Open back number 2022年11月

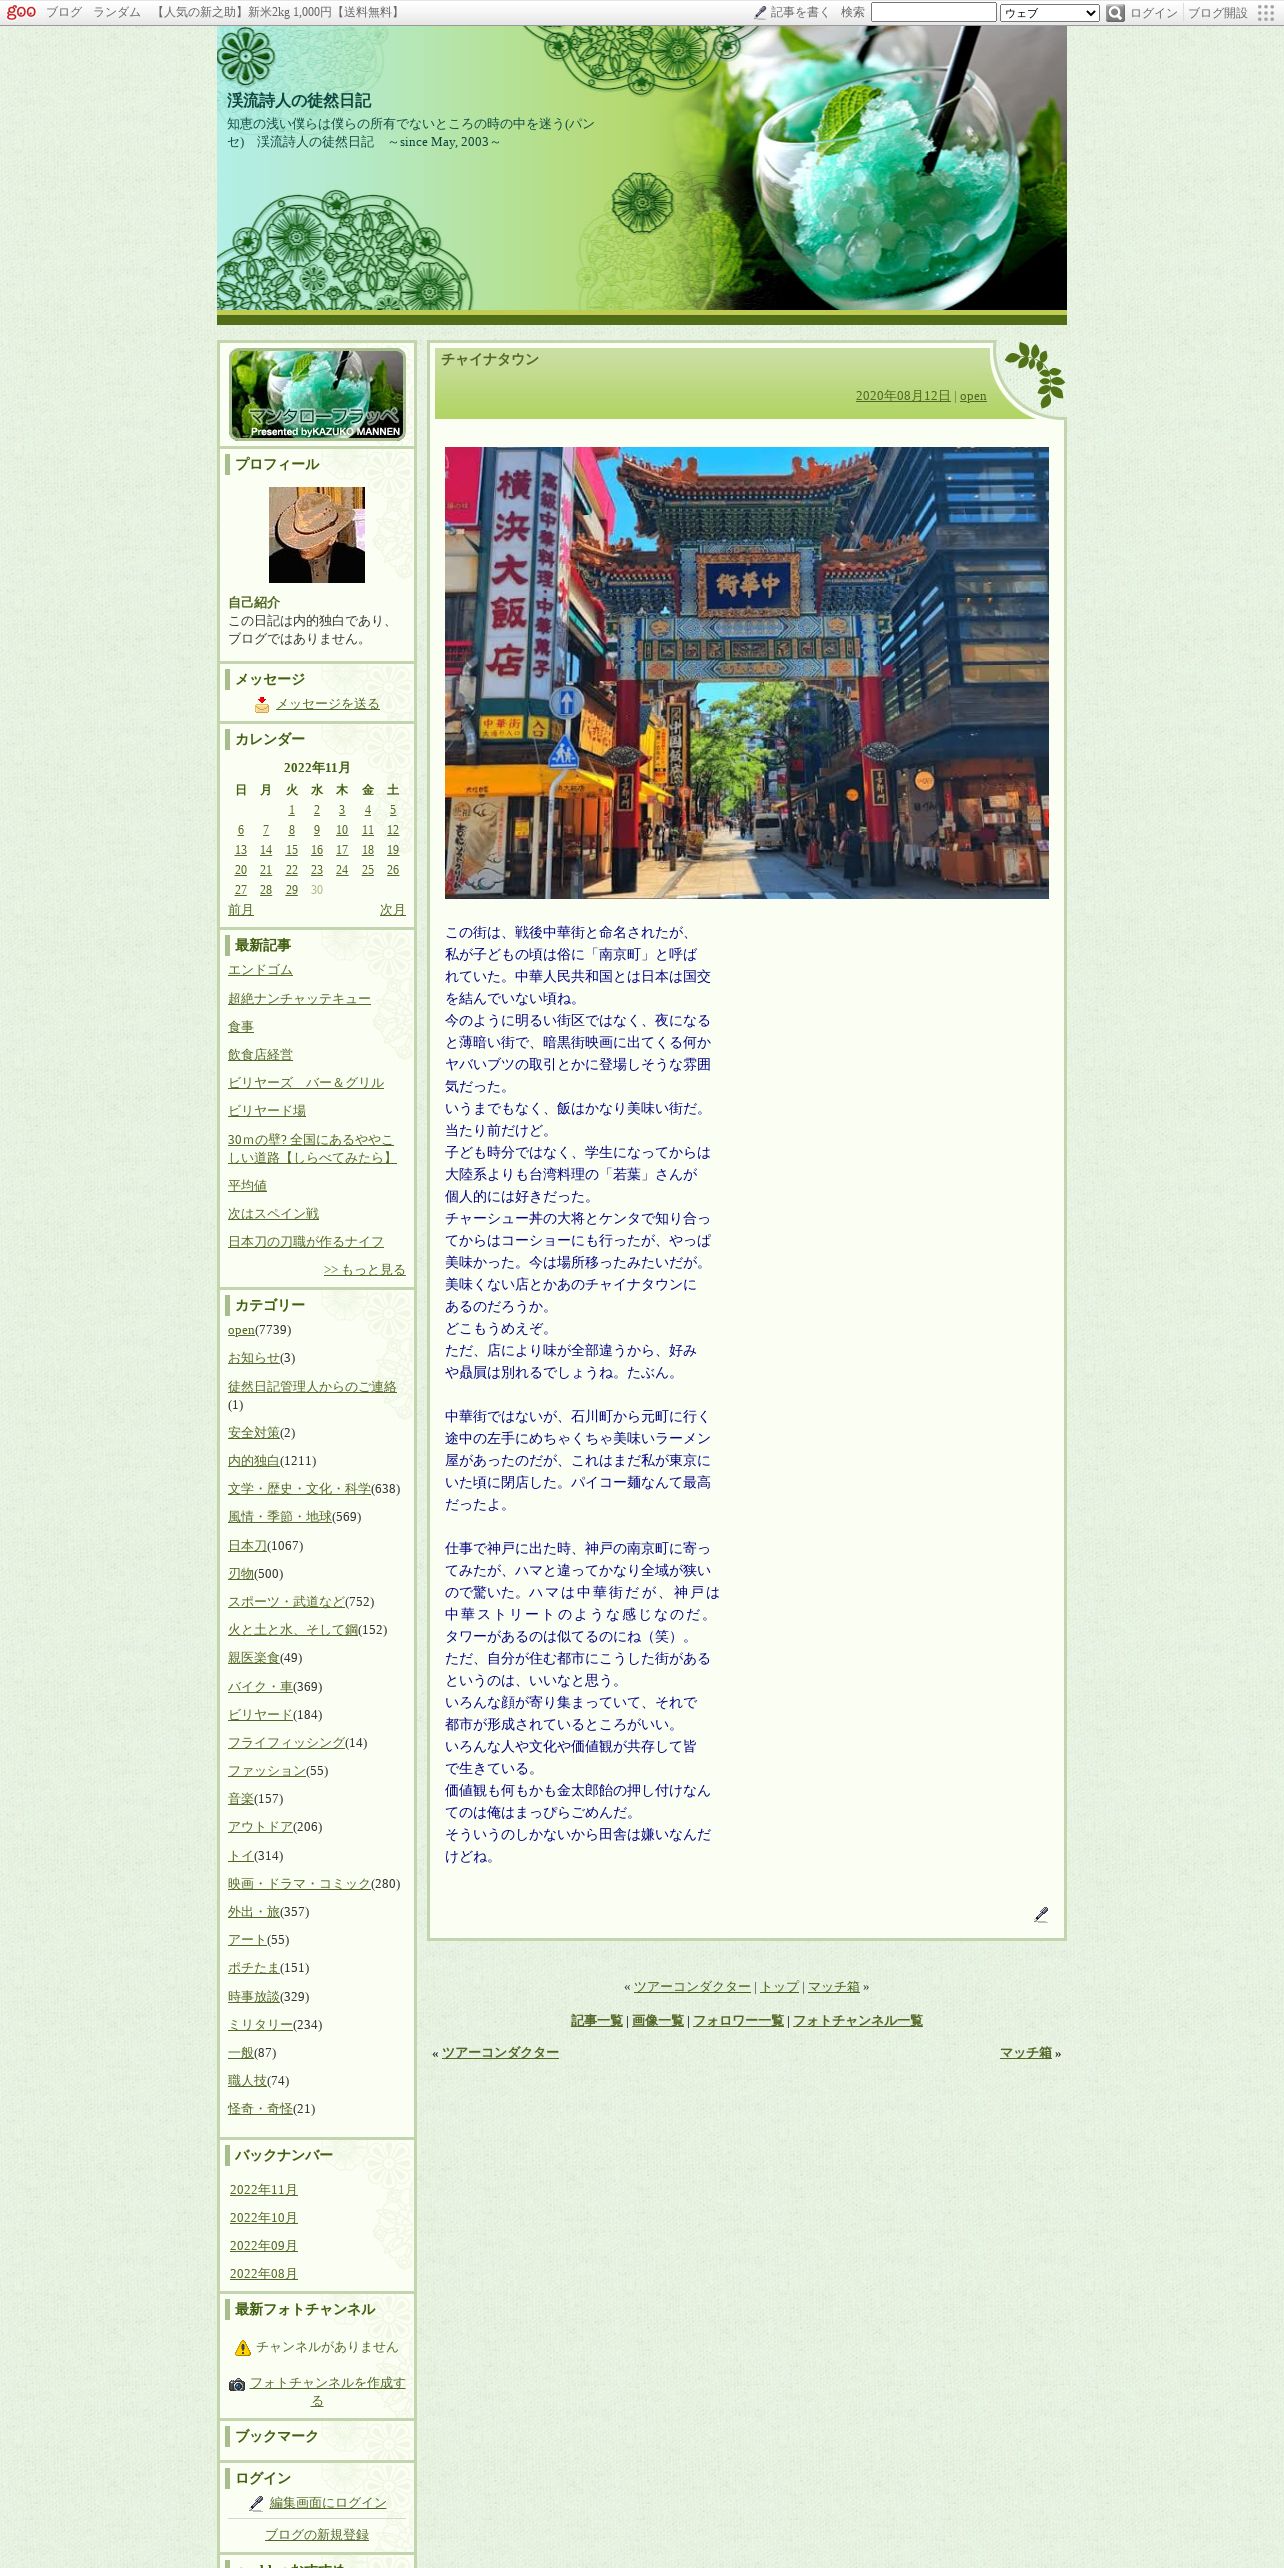click(264, 2190)
